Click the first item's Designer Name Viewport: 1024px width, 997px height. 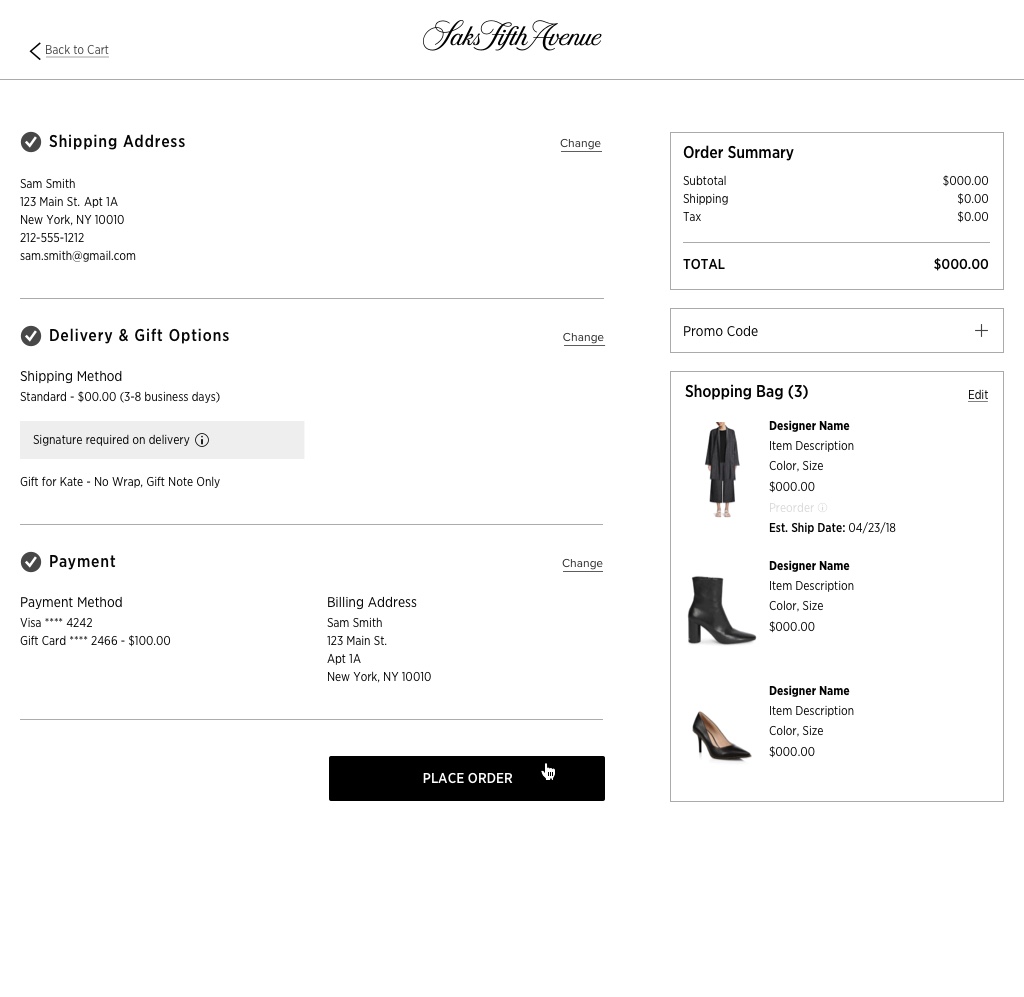click(809, 426)
